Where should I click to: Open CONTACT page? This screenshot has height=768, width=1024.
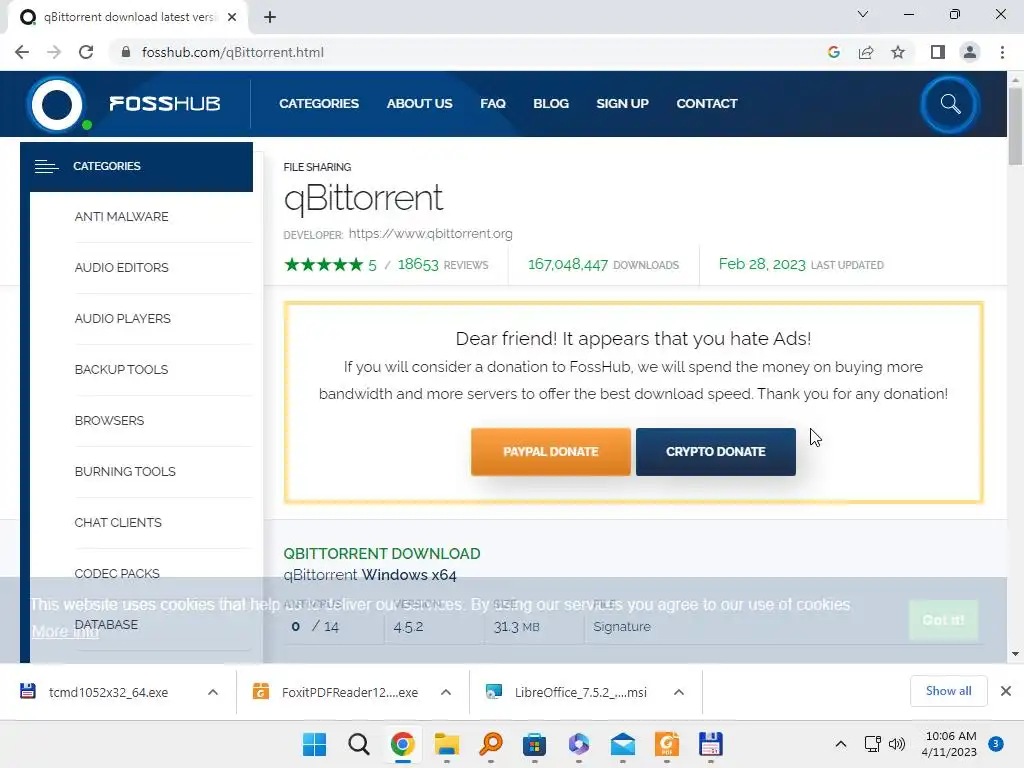point(707,104)
